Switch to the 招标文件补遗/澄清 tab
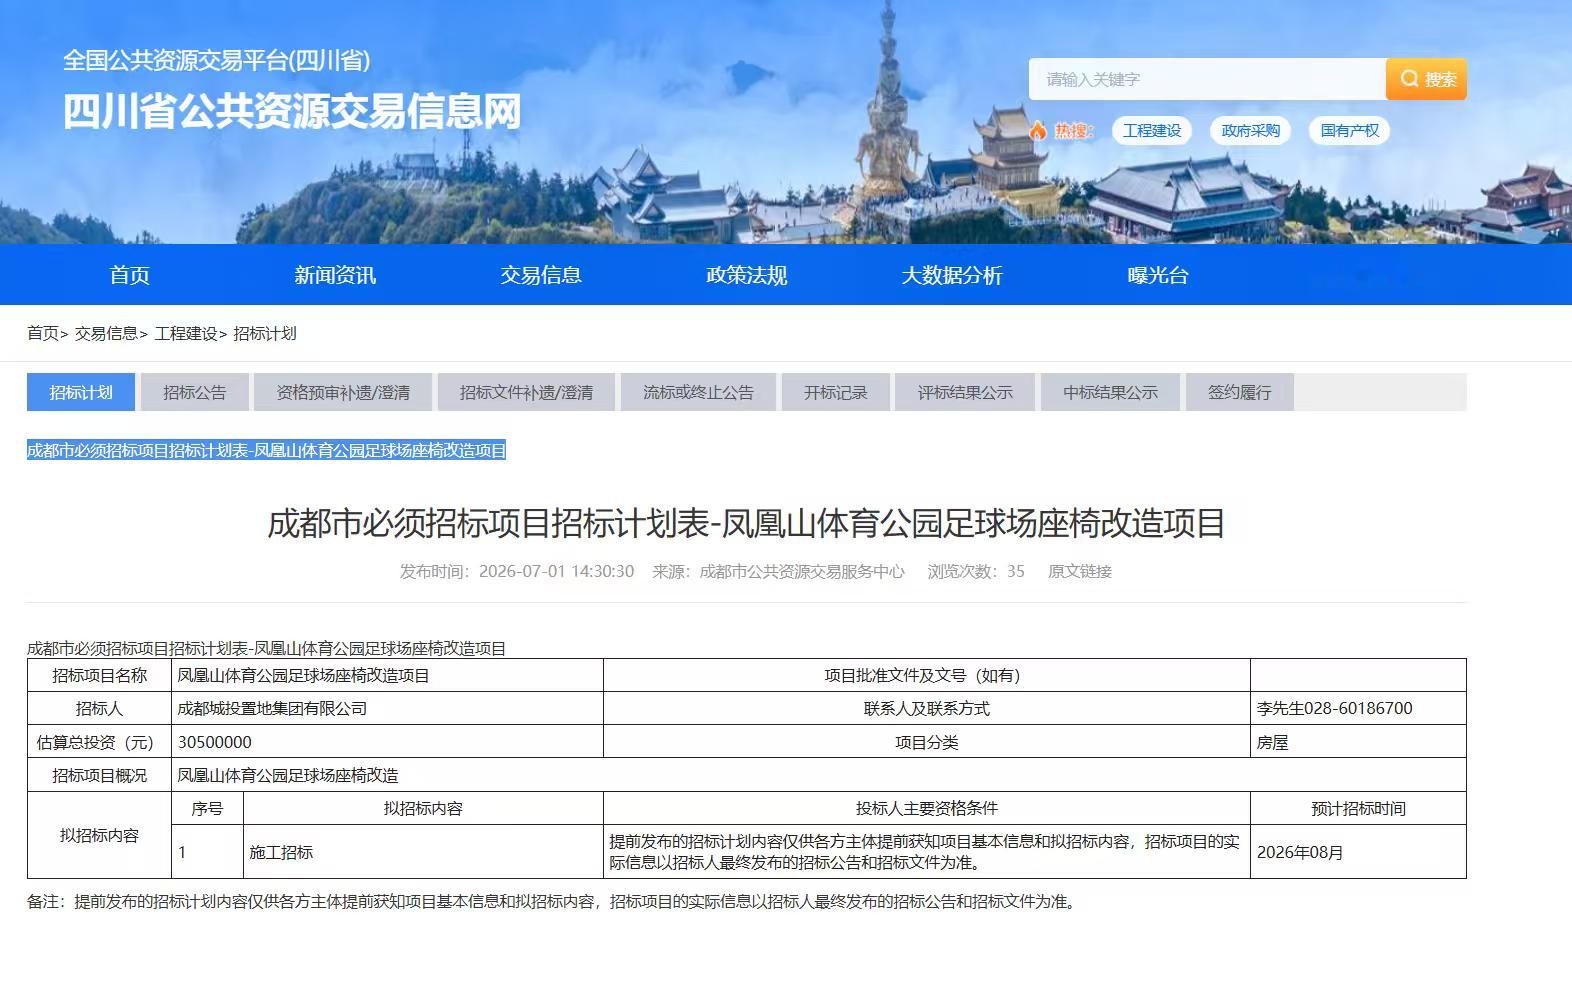Screen dimensions: 1572x981 point(526,392)
